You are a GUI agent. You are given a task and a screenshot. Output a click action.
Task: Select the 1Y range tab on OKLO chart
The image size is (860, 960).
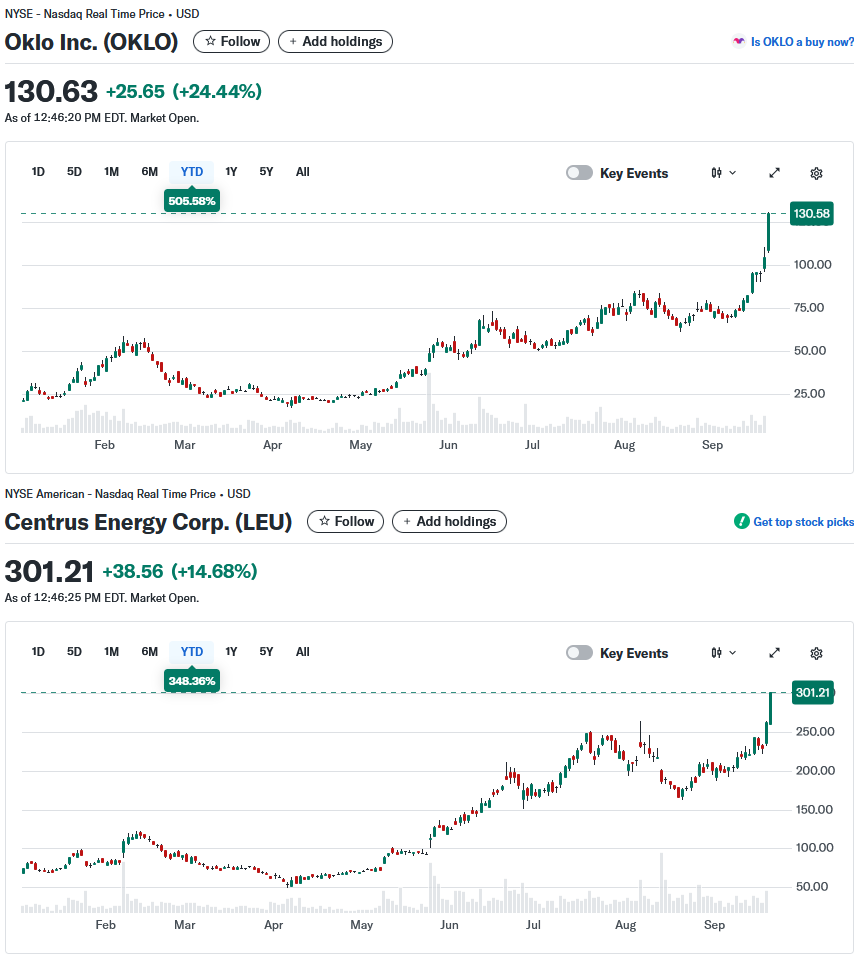tap(231, 172)
